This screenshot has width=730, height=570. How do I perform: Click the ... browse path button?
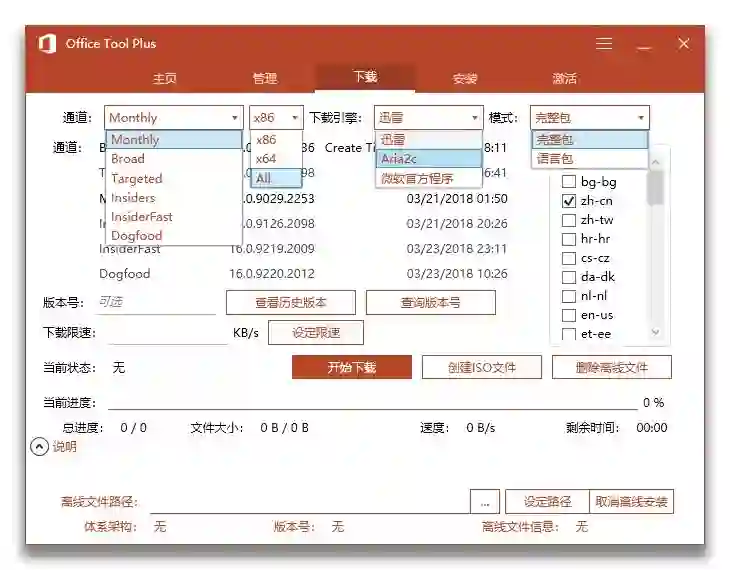[485, 502]
